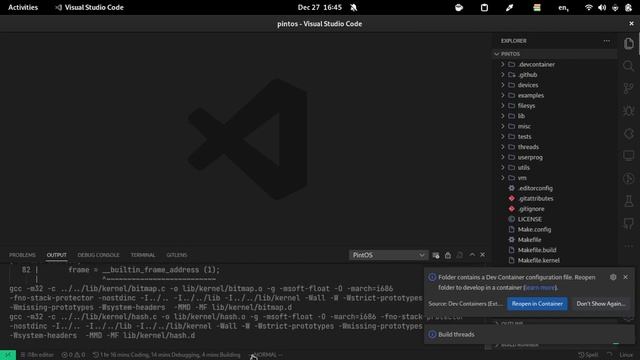Open the Source Control view
Viewport: 640px width, 360px height.
pos(629,88)
